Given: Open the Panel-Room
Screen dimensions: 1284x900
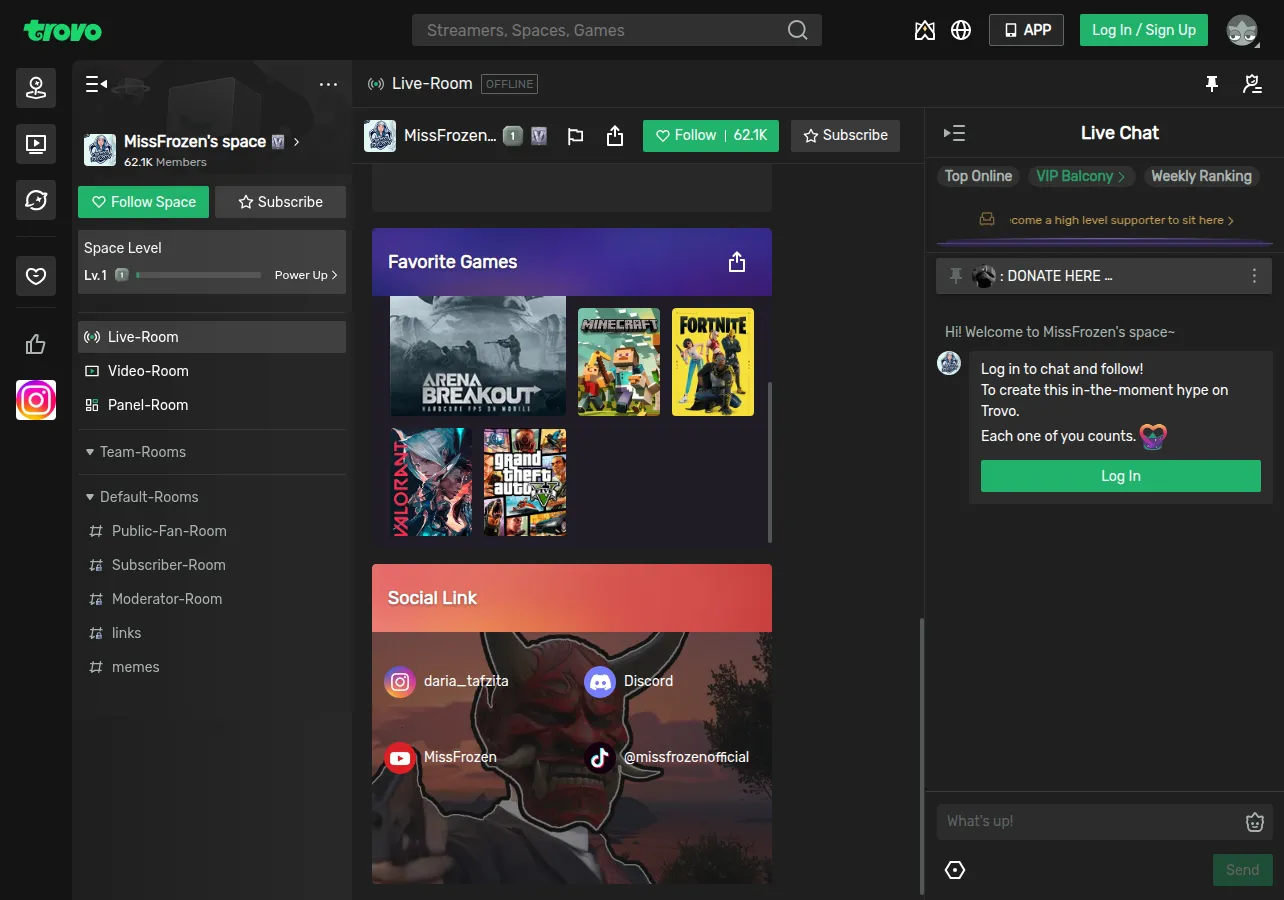Looking at the screenshot, I should [212, 405].
